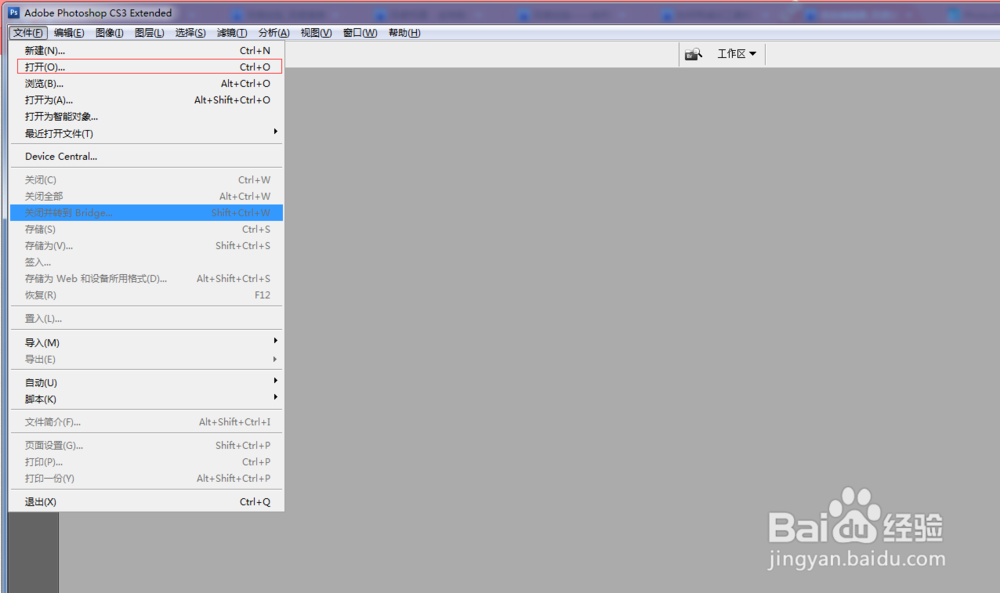Image resolution: width=1000 pixels, height=593 pixels.
Task: Open the 视图(V) menu
Action: click(316, 33)
